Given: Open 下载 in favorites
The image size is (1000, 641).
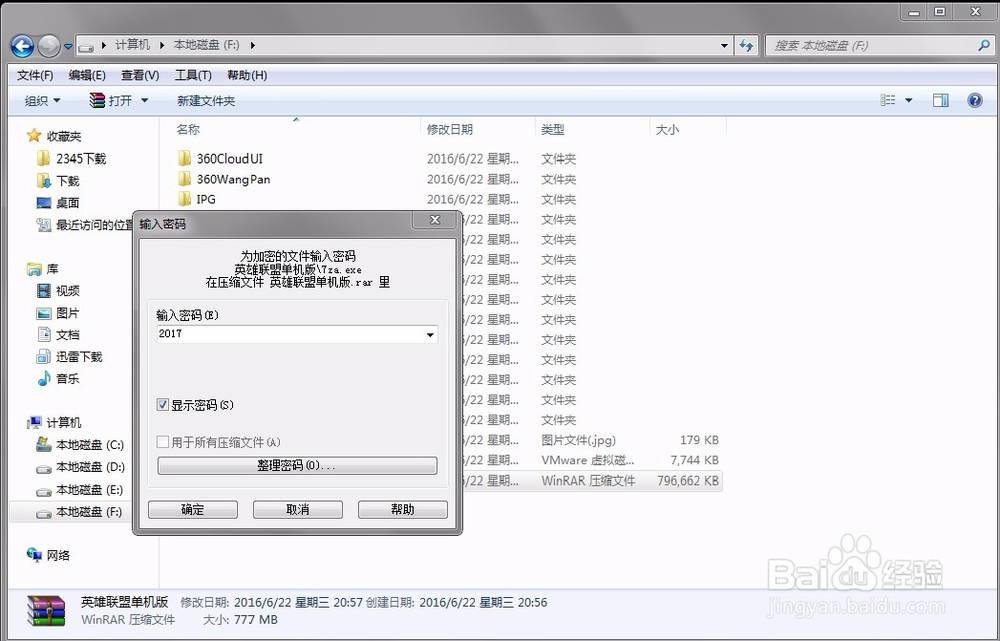Looking at the screenshot, I should tap(58, 181).
